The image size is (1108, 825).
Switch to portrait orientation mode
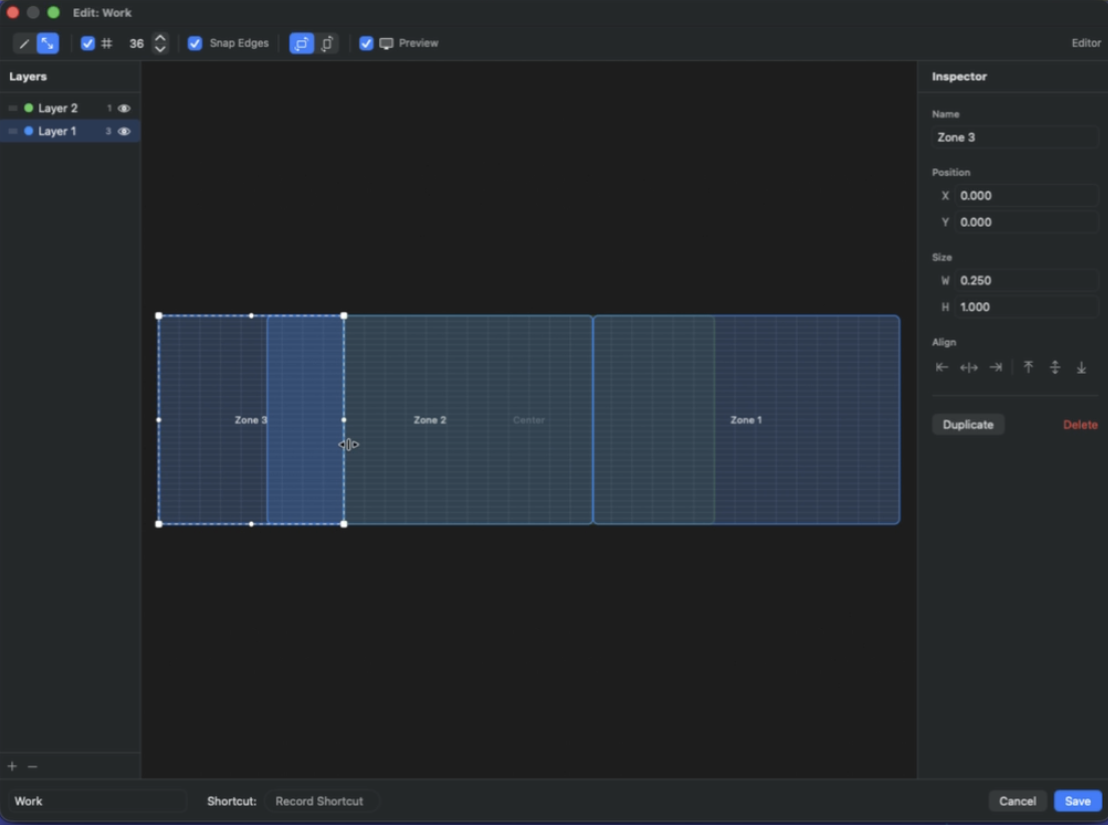tap(327, 44)
